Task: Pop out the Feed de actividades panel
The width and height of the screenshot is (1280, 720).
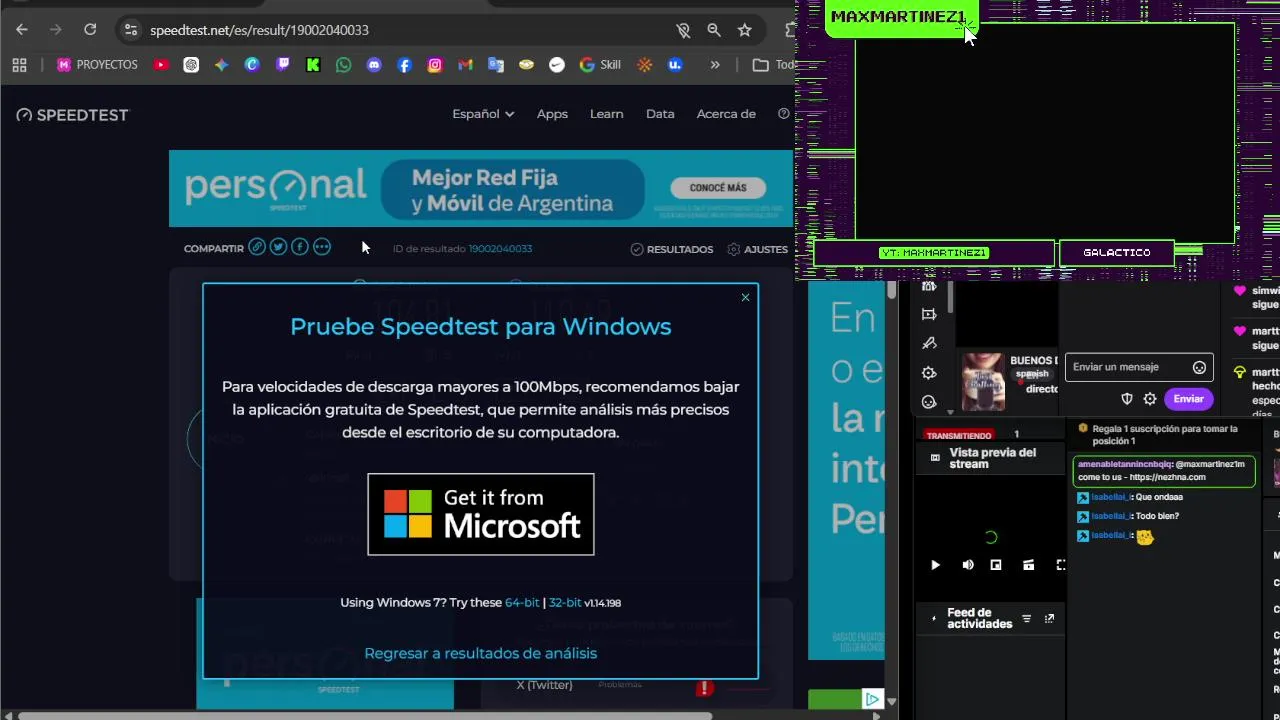Action: [x=1049, y=619]
